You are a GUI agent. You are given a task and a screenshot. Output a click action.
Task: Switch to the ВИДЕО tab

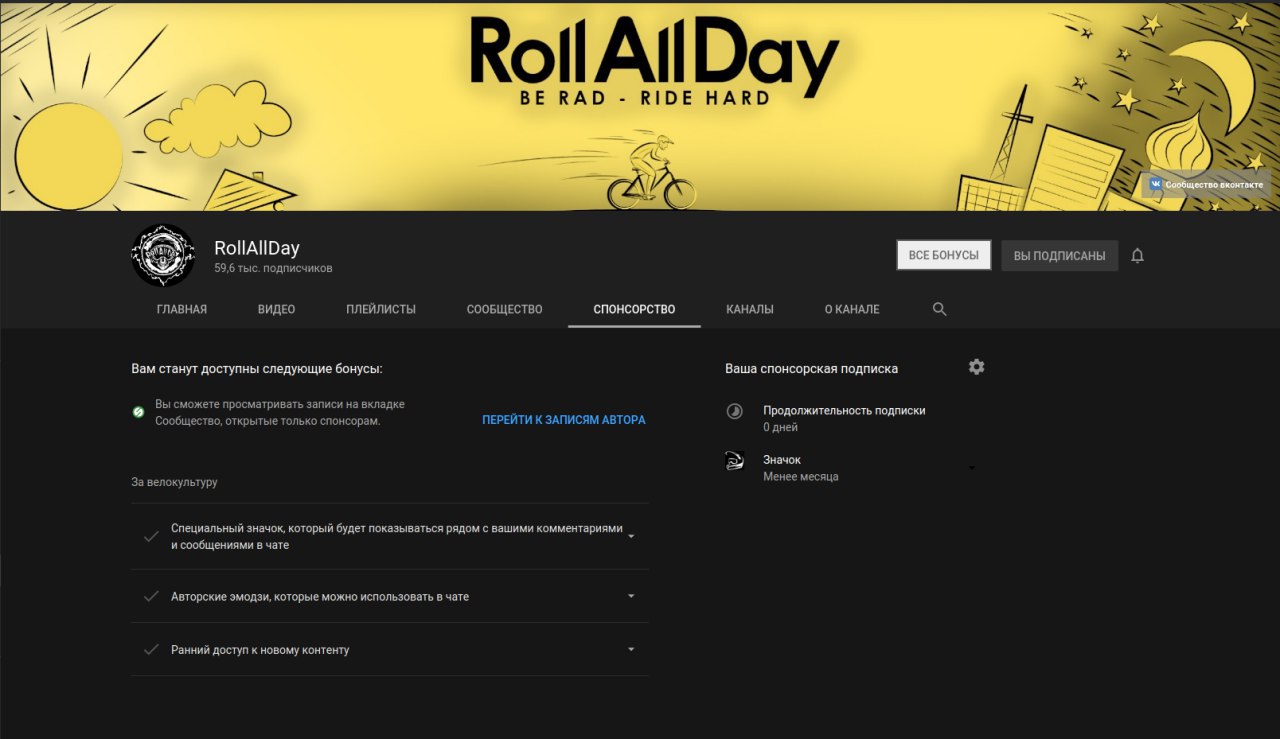277,309
